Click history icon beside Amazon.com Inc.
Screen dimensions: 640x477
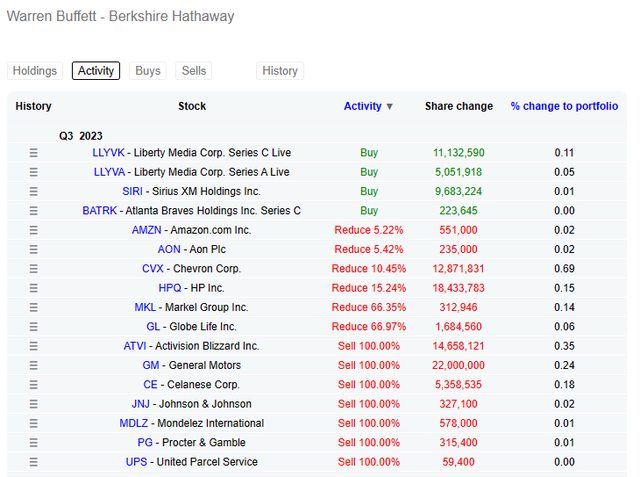pyautogui.click(x=33, y=230)
